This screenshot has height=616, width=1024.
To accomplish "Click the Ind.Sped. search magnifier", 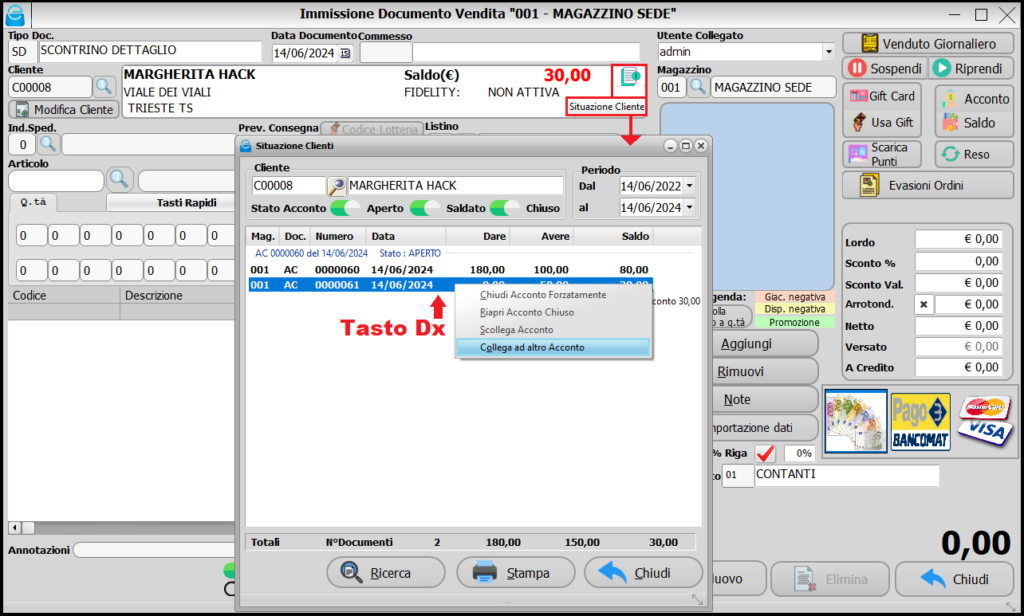I will (48, 144).
